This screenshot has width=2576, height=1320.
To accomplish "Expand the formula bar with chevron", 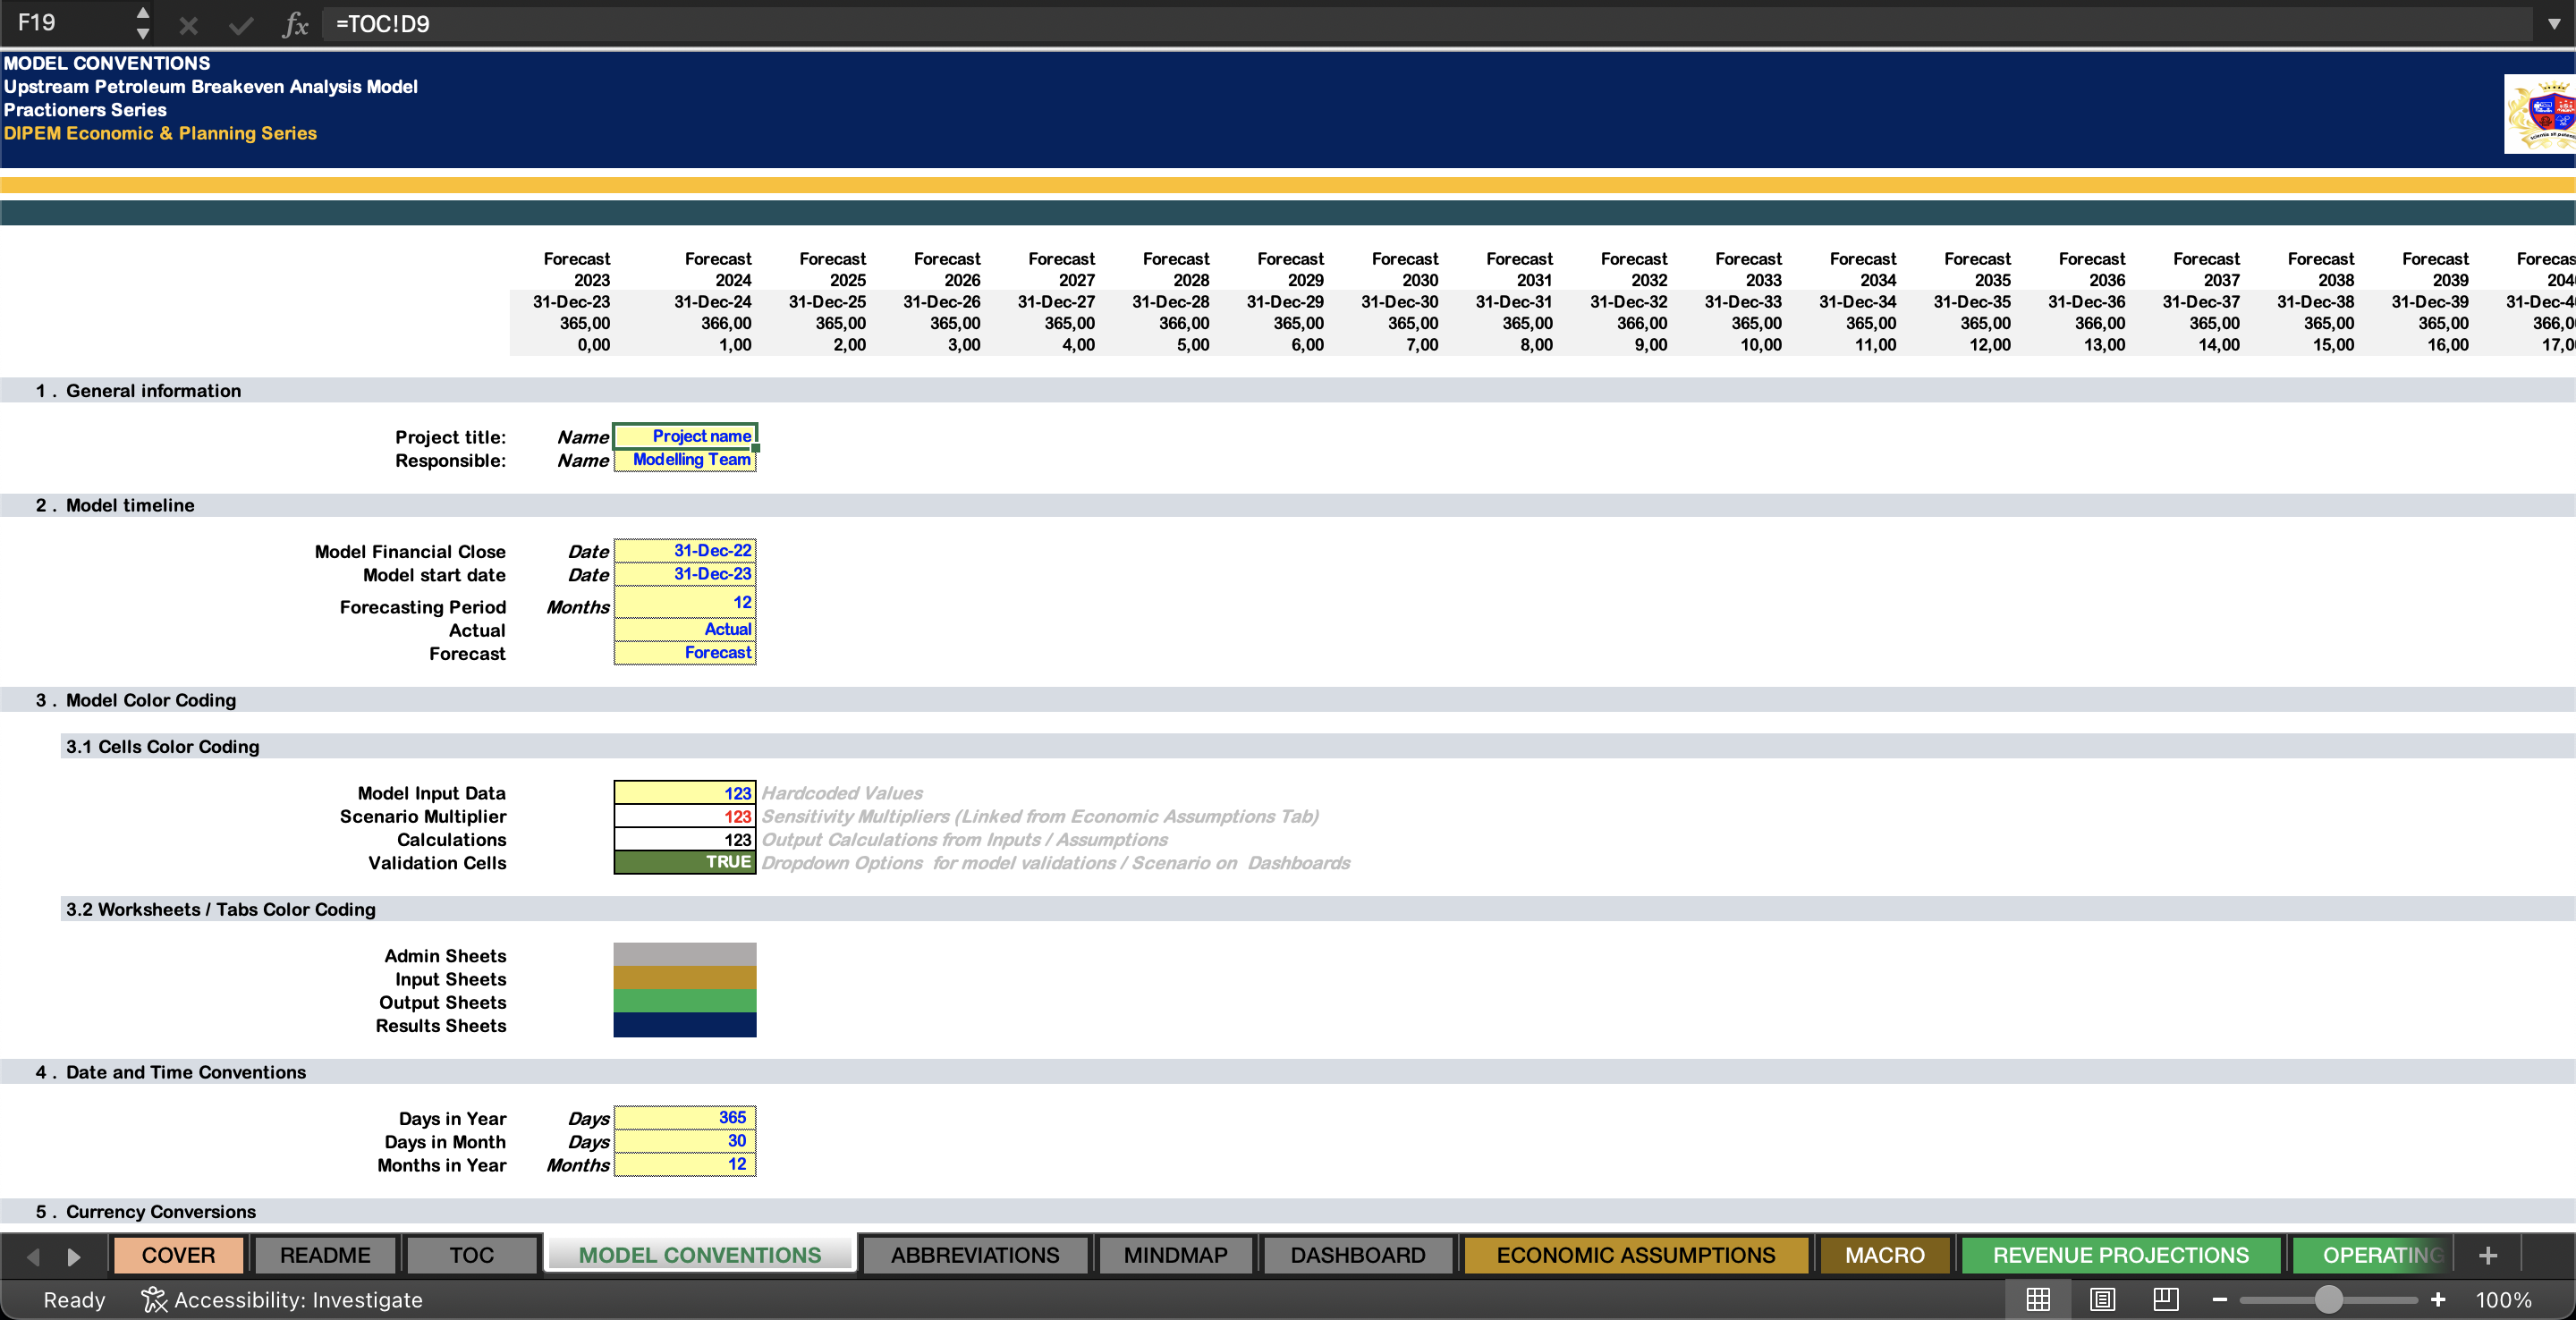I will (2554, 24).
